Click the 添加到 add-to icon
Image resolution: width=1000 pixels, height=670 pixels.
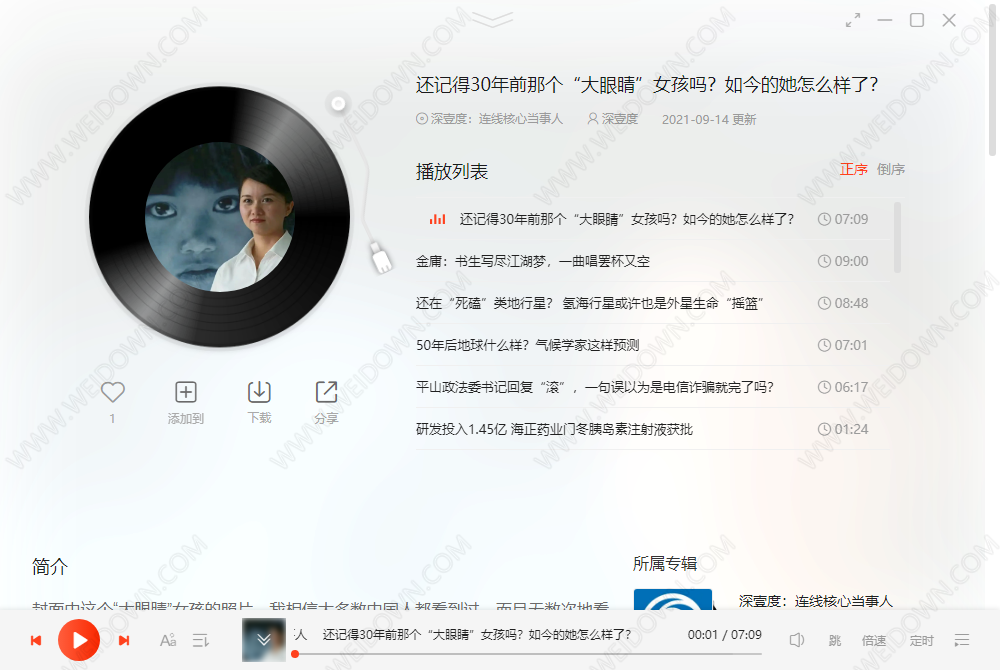tap(186, 391)
